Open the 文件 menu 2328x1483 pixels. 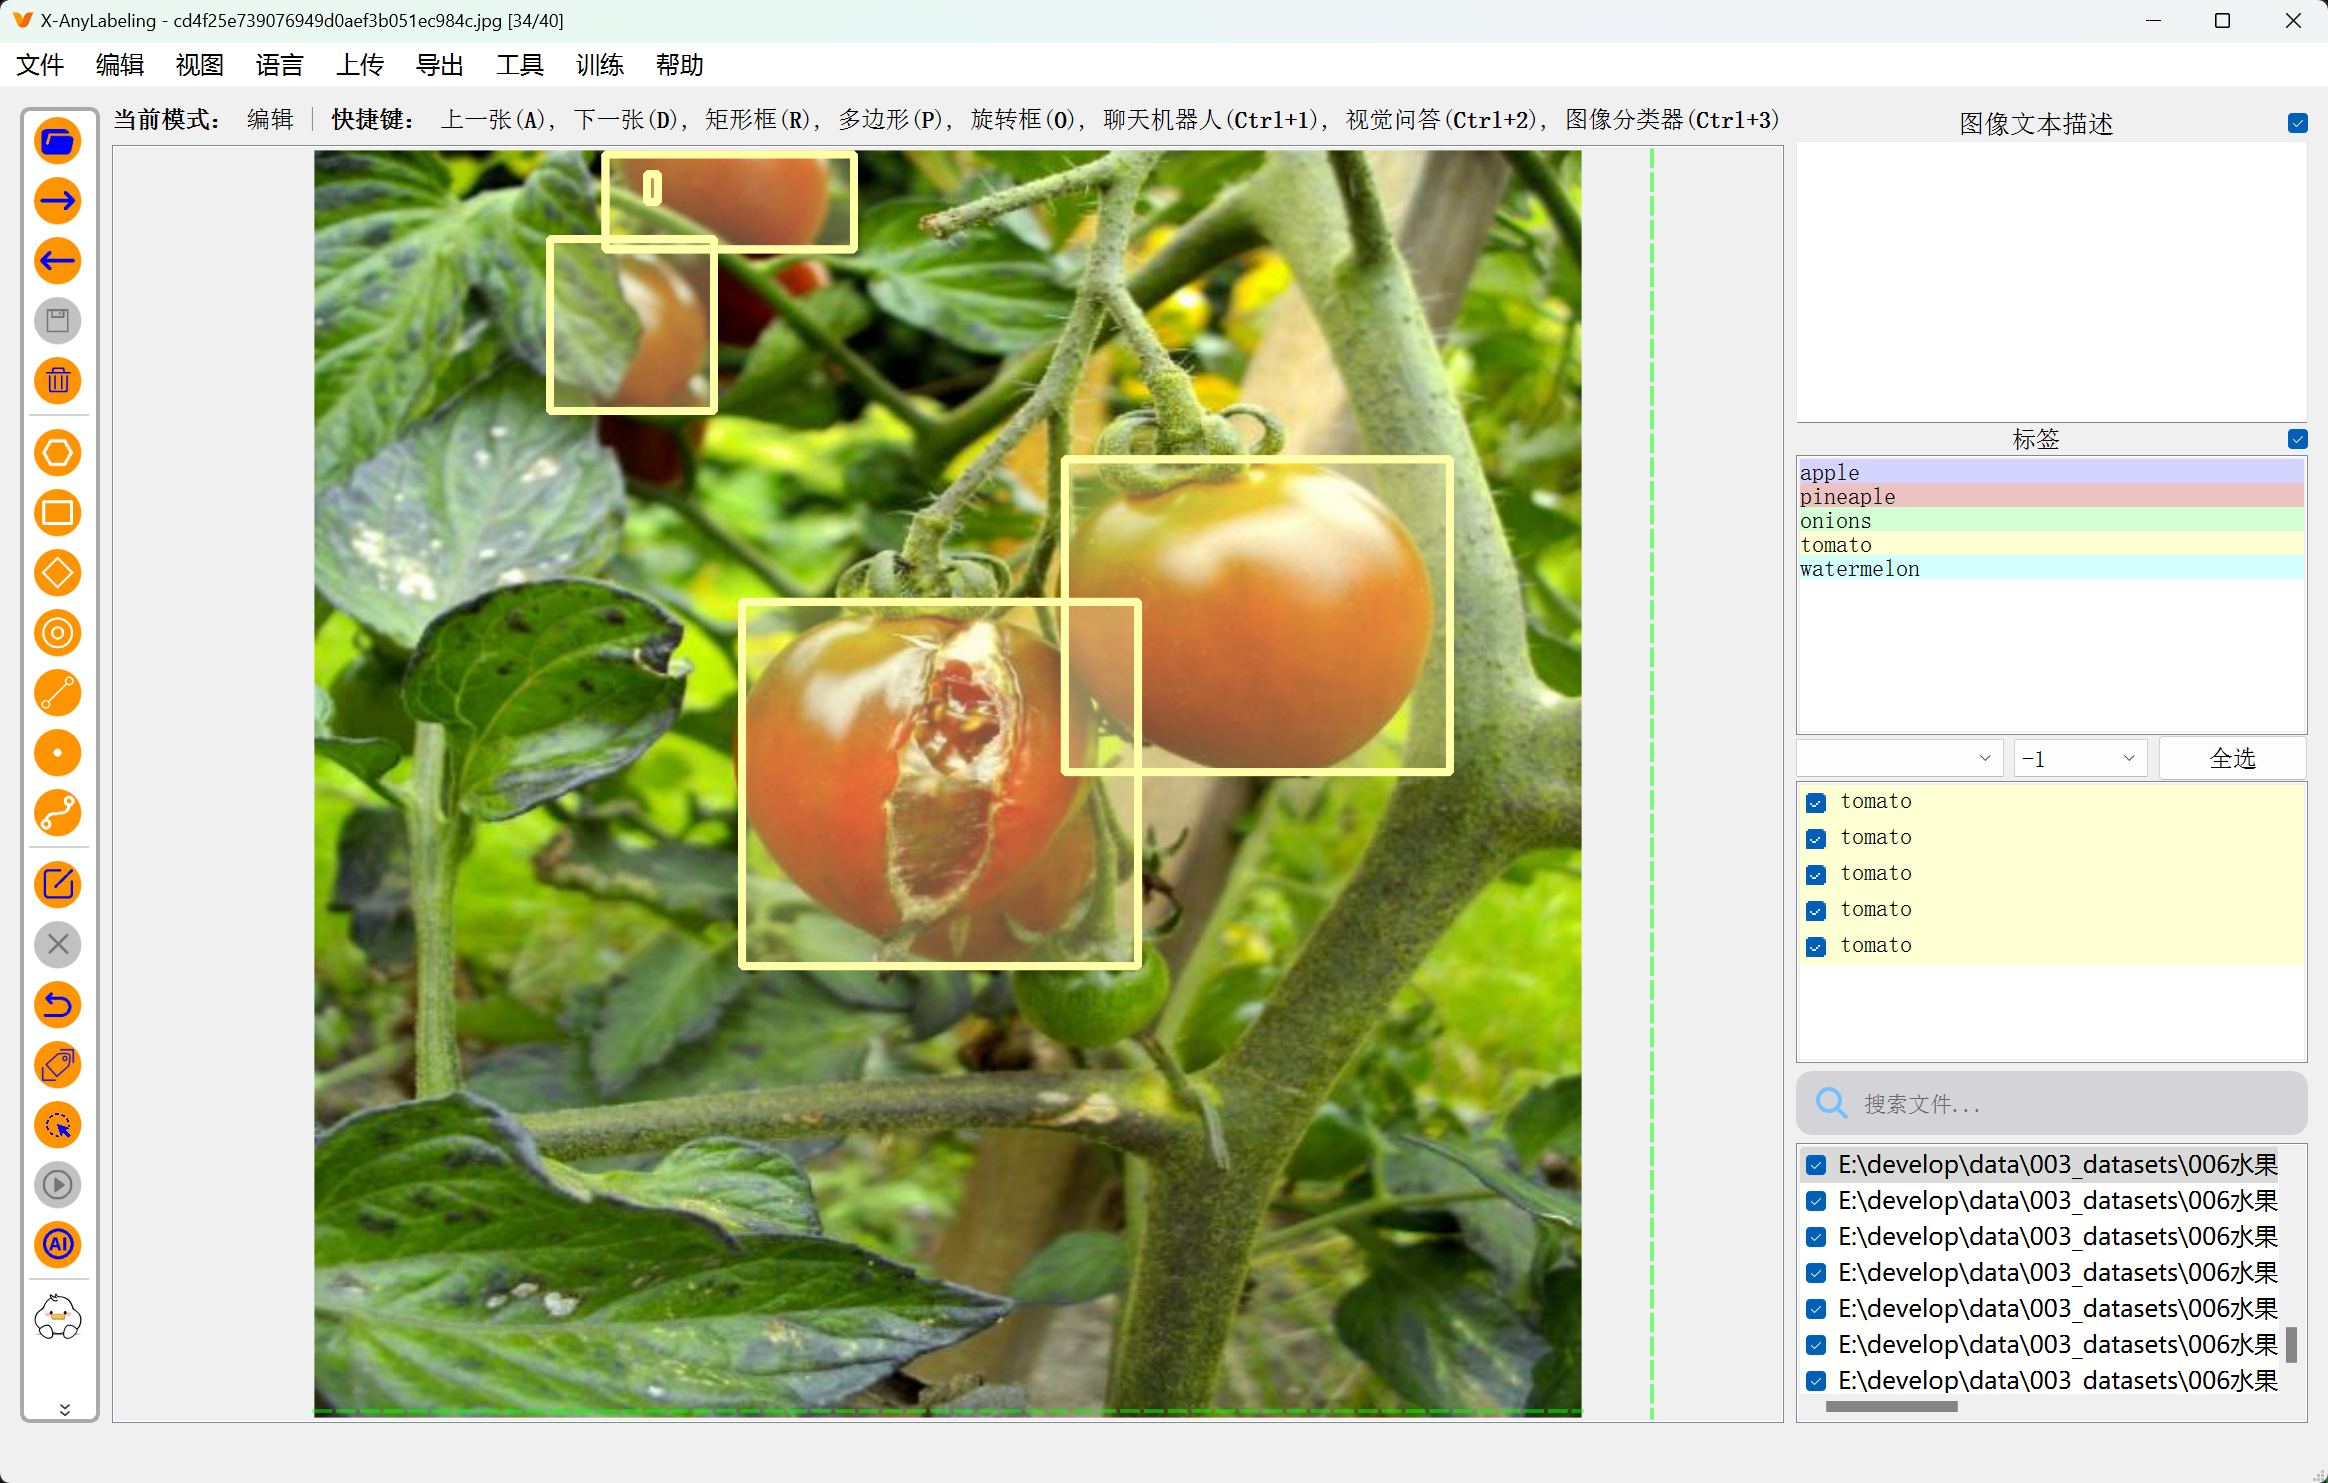coord(40,65)
